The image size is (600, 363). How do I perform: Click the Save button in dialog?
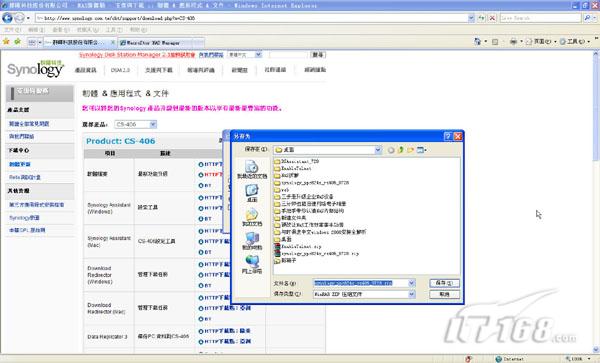(444, 283)
